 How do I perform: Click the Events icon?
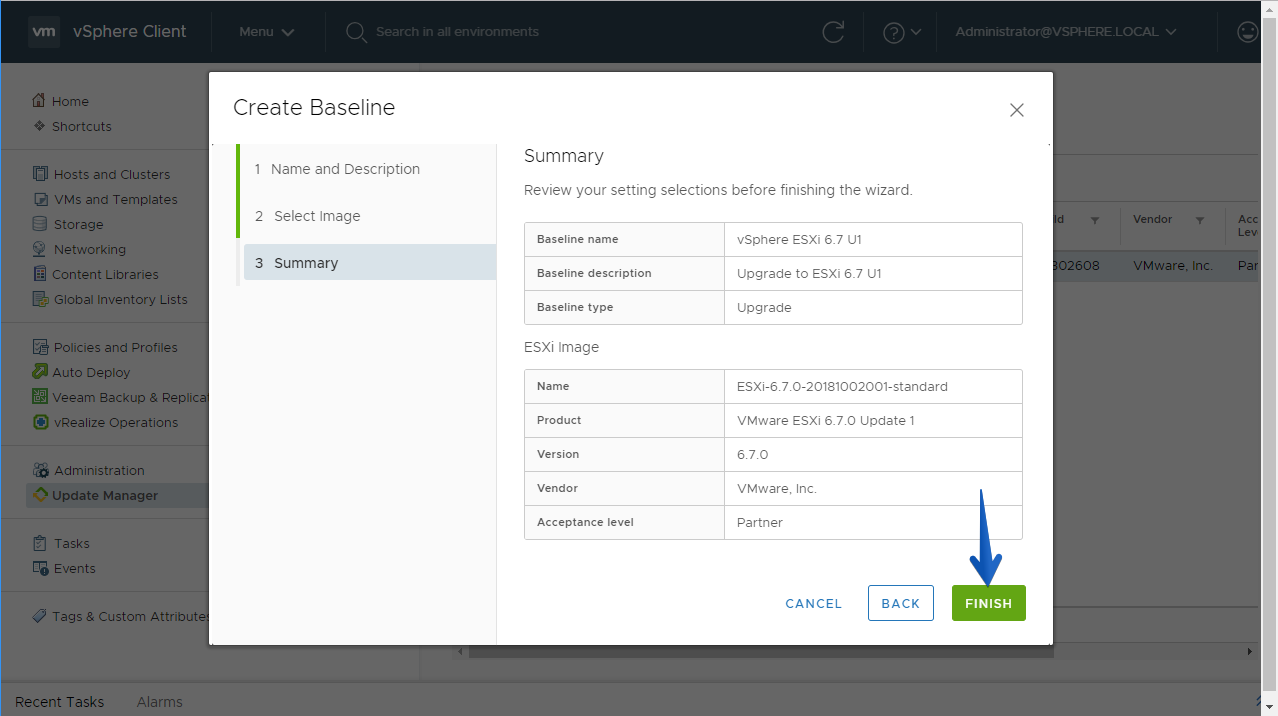click(40, 568)
